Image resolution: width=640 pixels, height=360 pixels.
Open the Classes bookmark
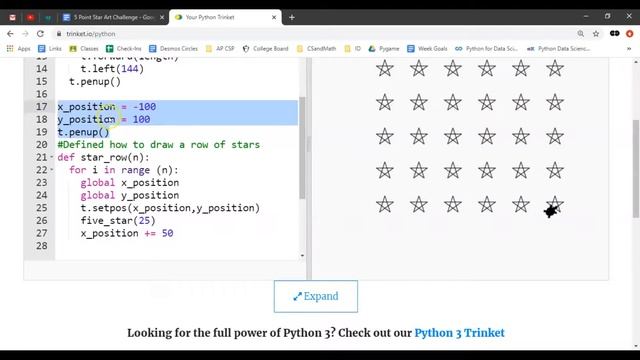click(84, 49)
